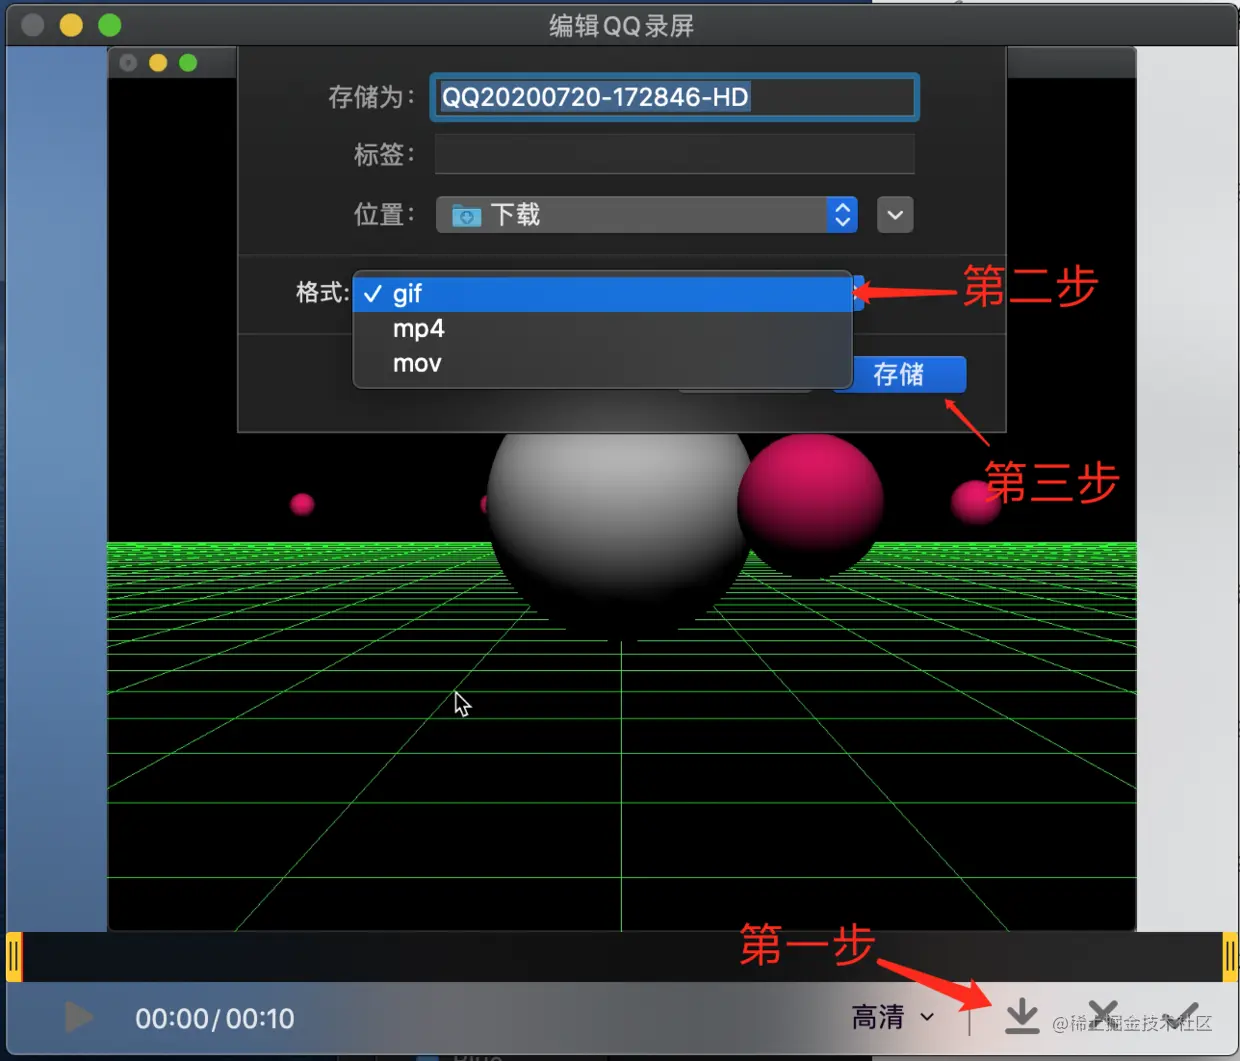The width and height of the screenshot is (1240, 1061).
Task: Edit the 存储为 filename field
Action: (x=675, y=97)
